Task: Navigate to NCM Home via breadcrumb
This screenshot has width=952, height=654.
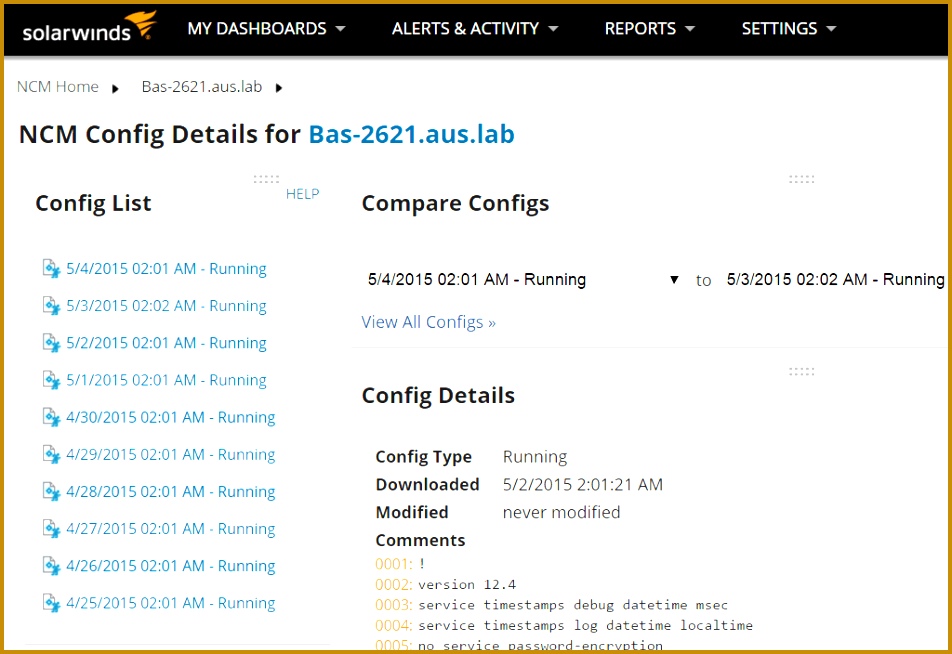Action: point(57,86)
